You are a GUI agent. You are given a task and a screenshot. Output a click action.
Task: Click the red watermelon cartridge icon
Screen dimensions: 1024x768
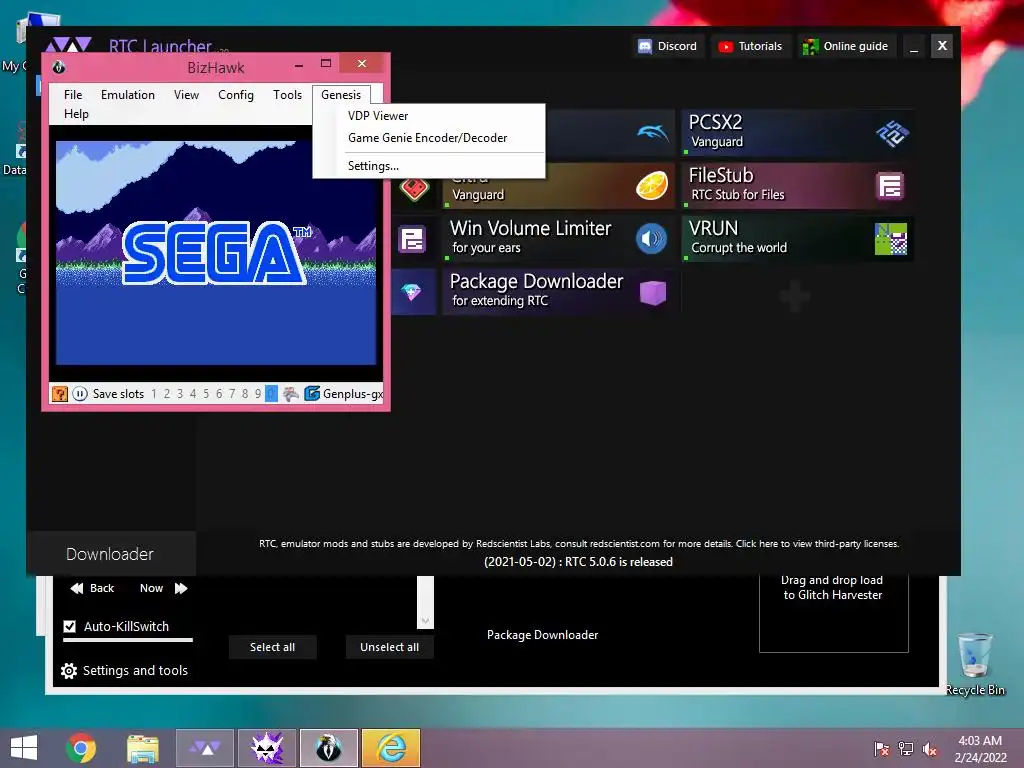pos(414,188)
